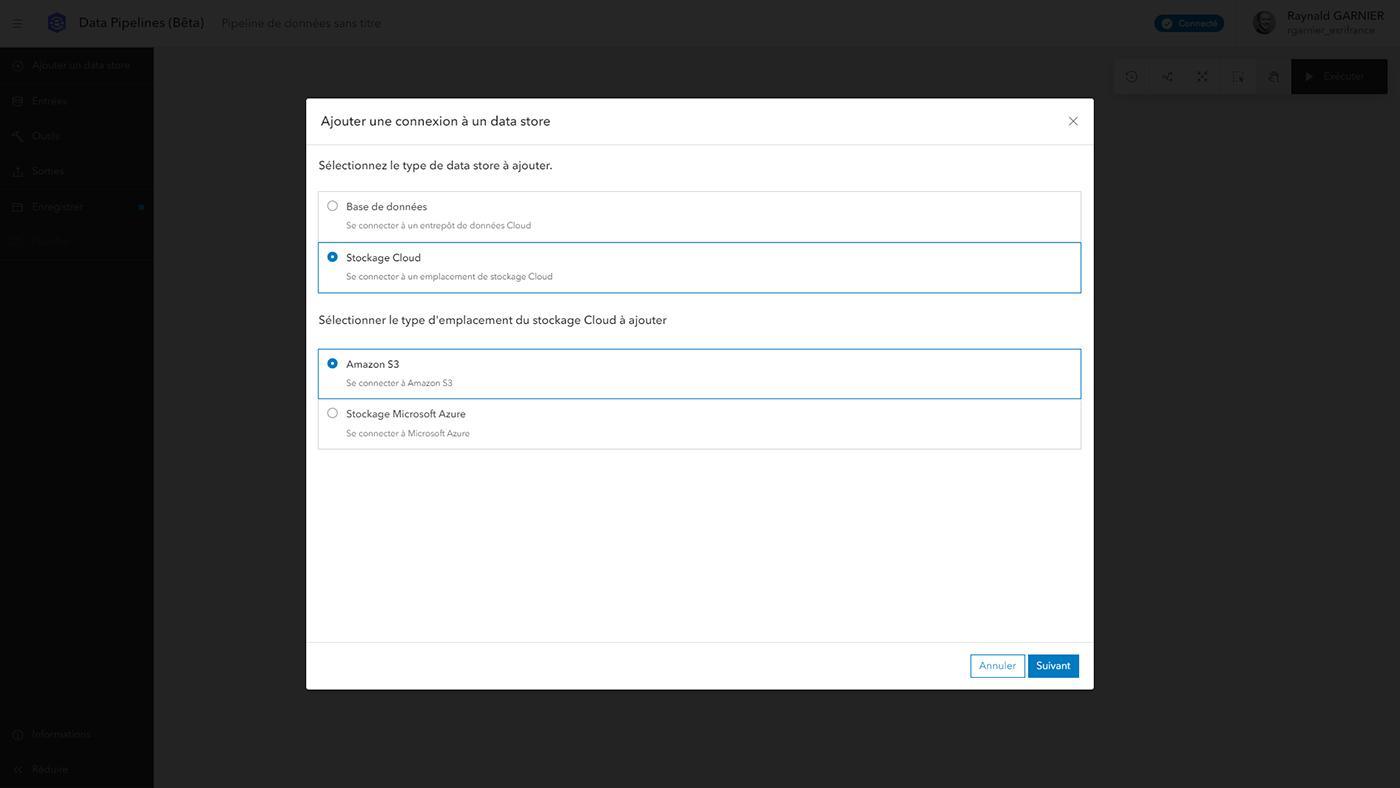The image size is (1400, 788).
Task: Open the Sorties sidebar panel
Action: [77, 171]
